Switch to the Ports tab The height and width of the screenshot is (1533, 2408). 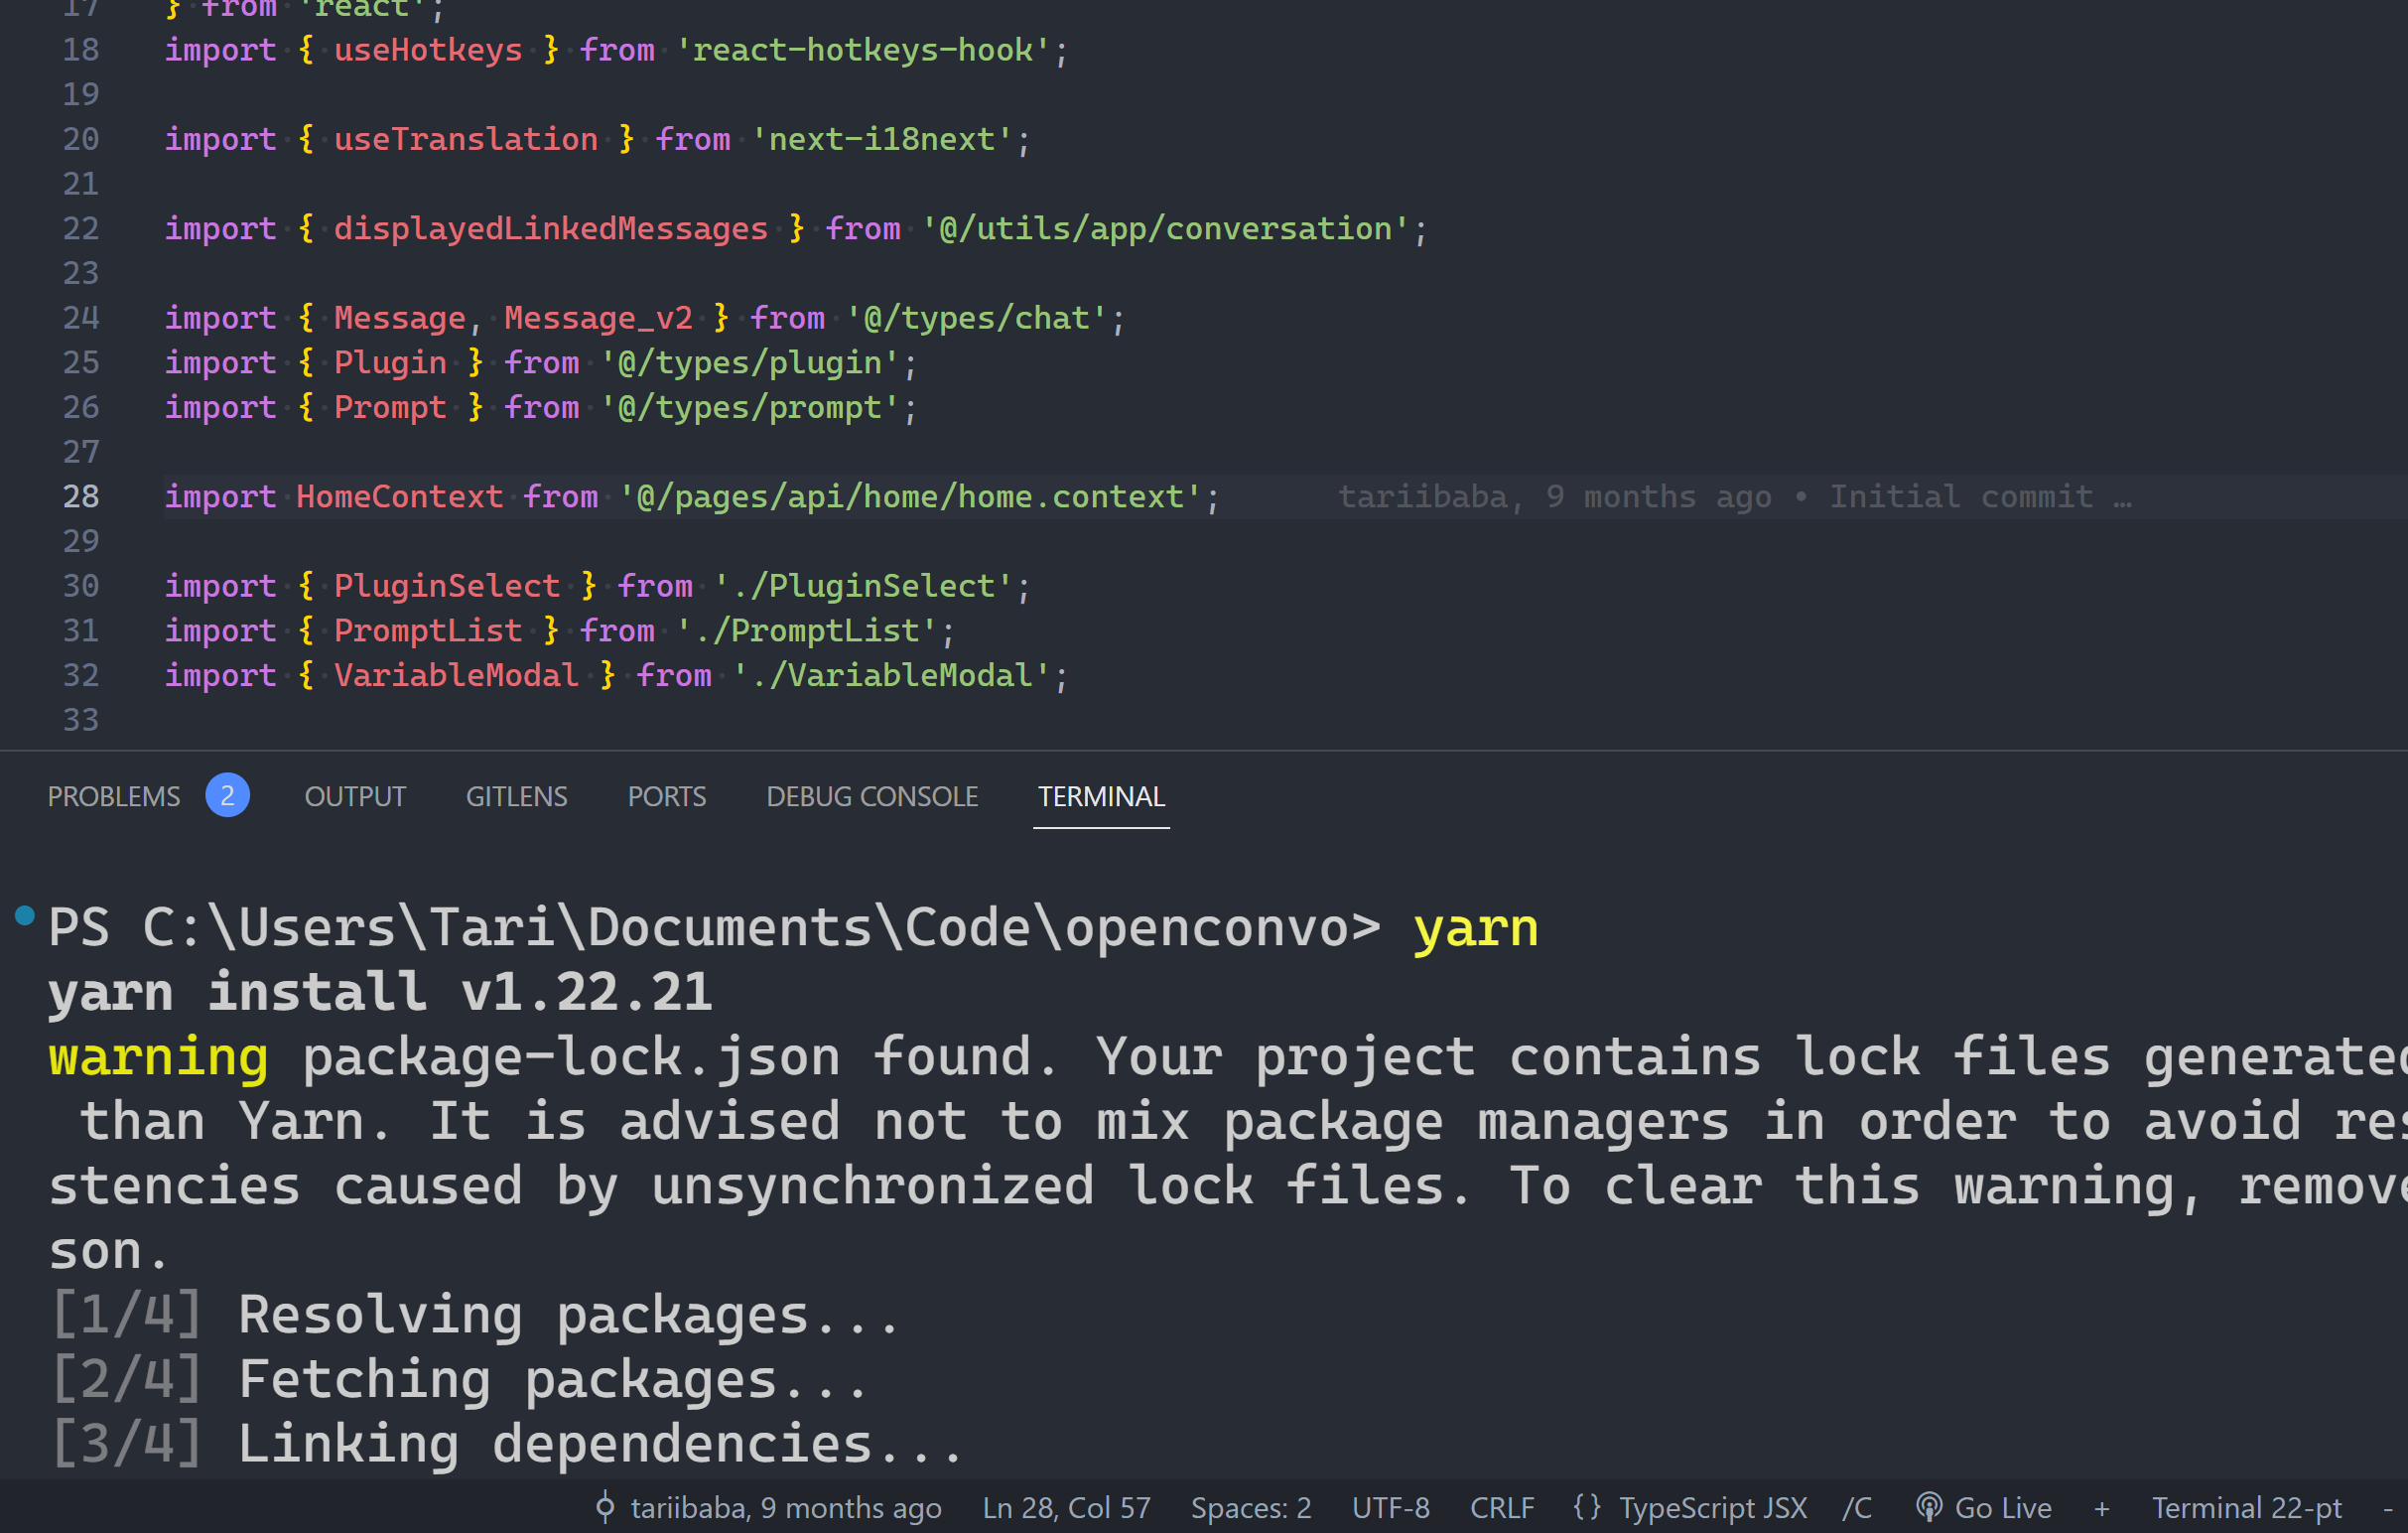pyautogui.click(x=666, y=796)
